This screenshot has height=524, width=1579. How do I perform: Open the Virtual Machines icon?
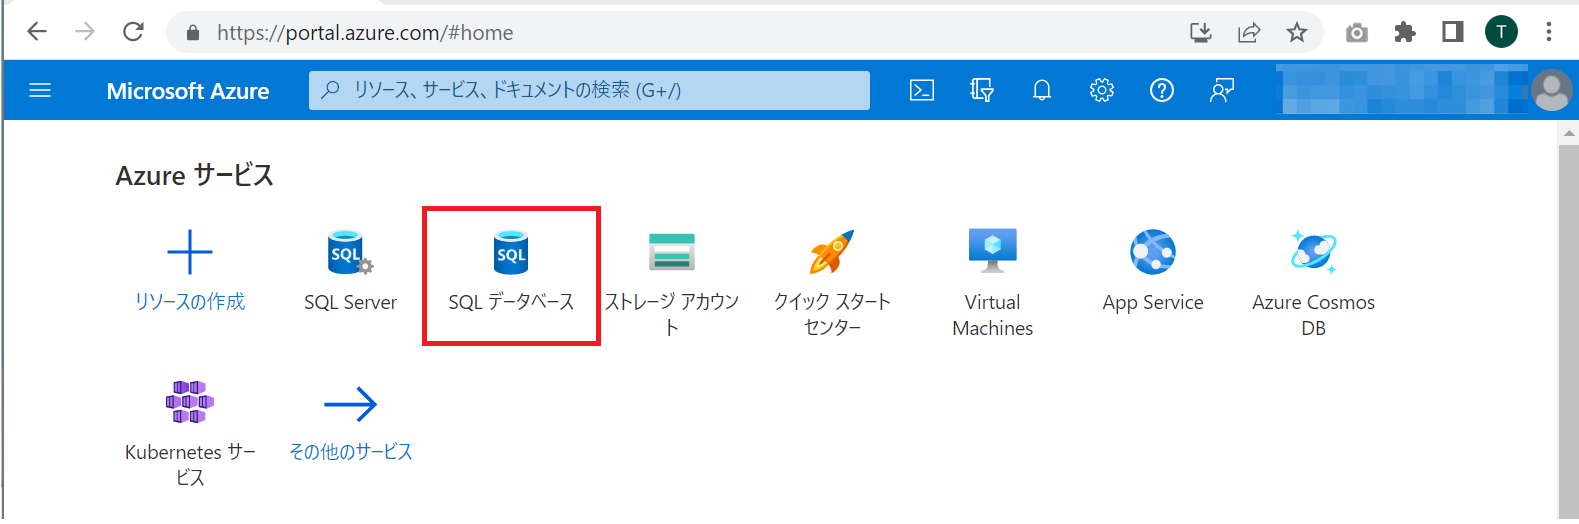tap(993, 251)
